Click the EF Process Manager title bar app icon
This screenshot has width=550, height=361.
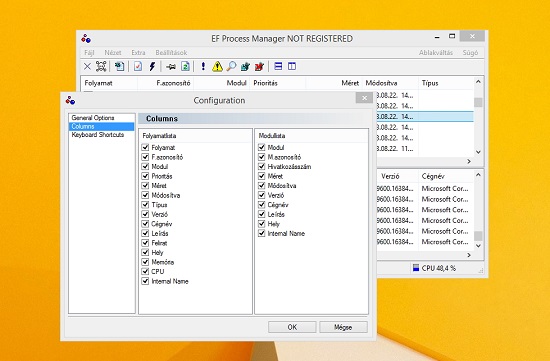click(86, 39)
